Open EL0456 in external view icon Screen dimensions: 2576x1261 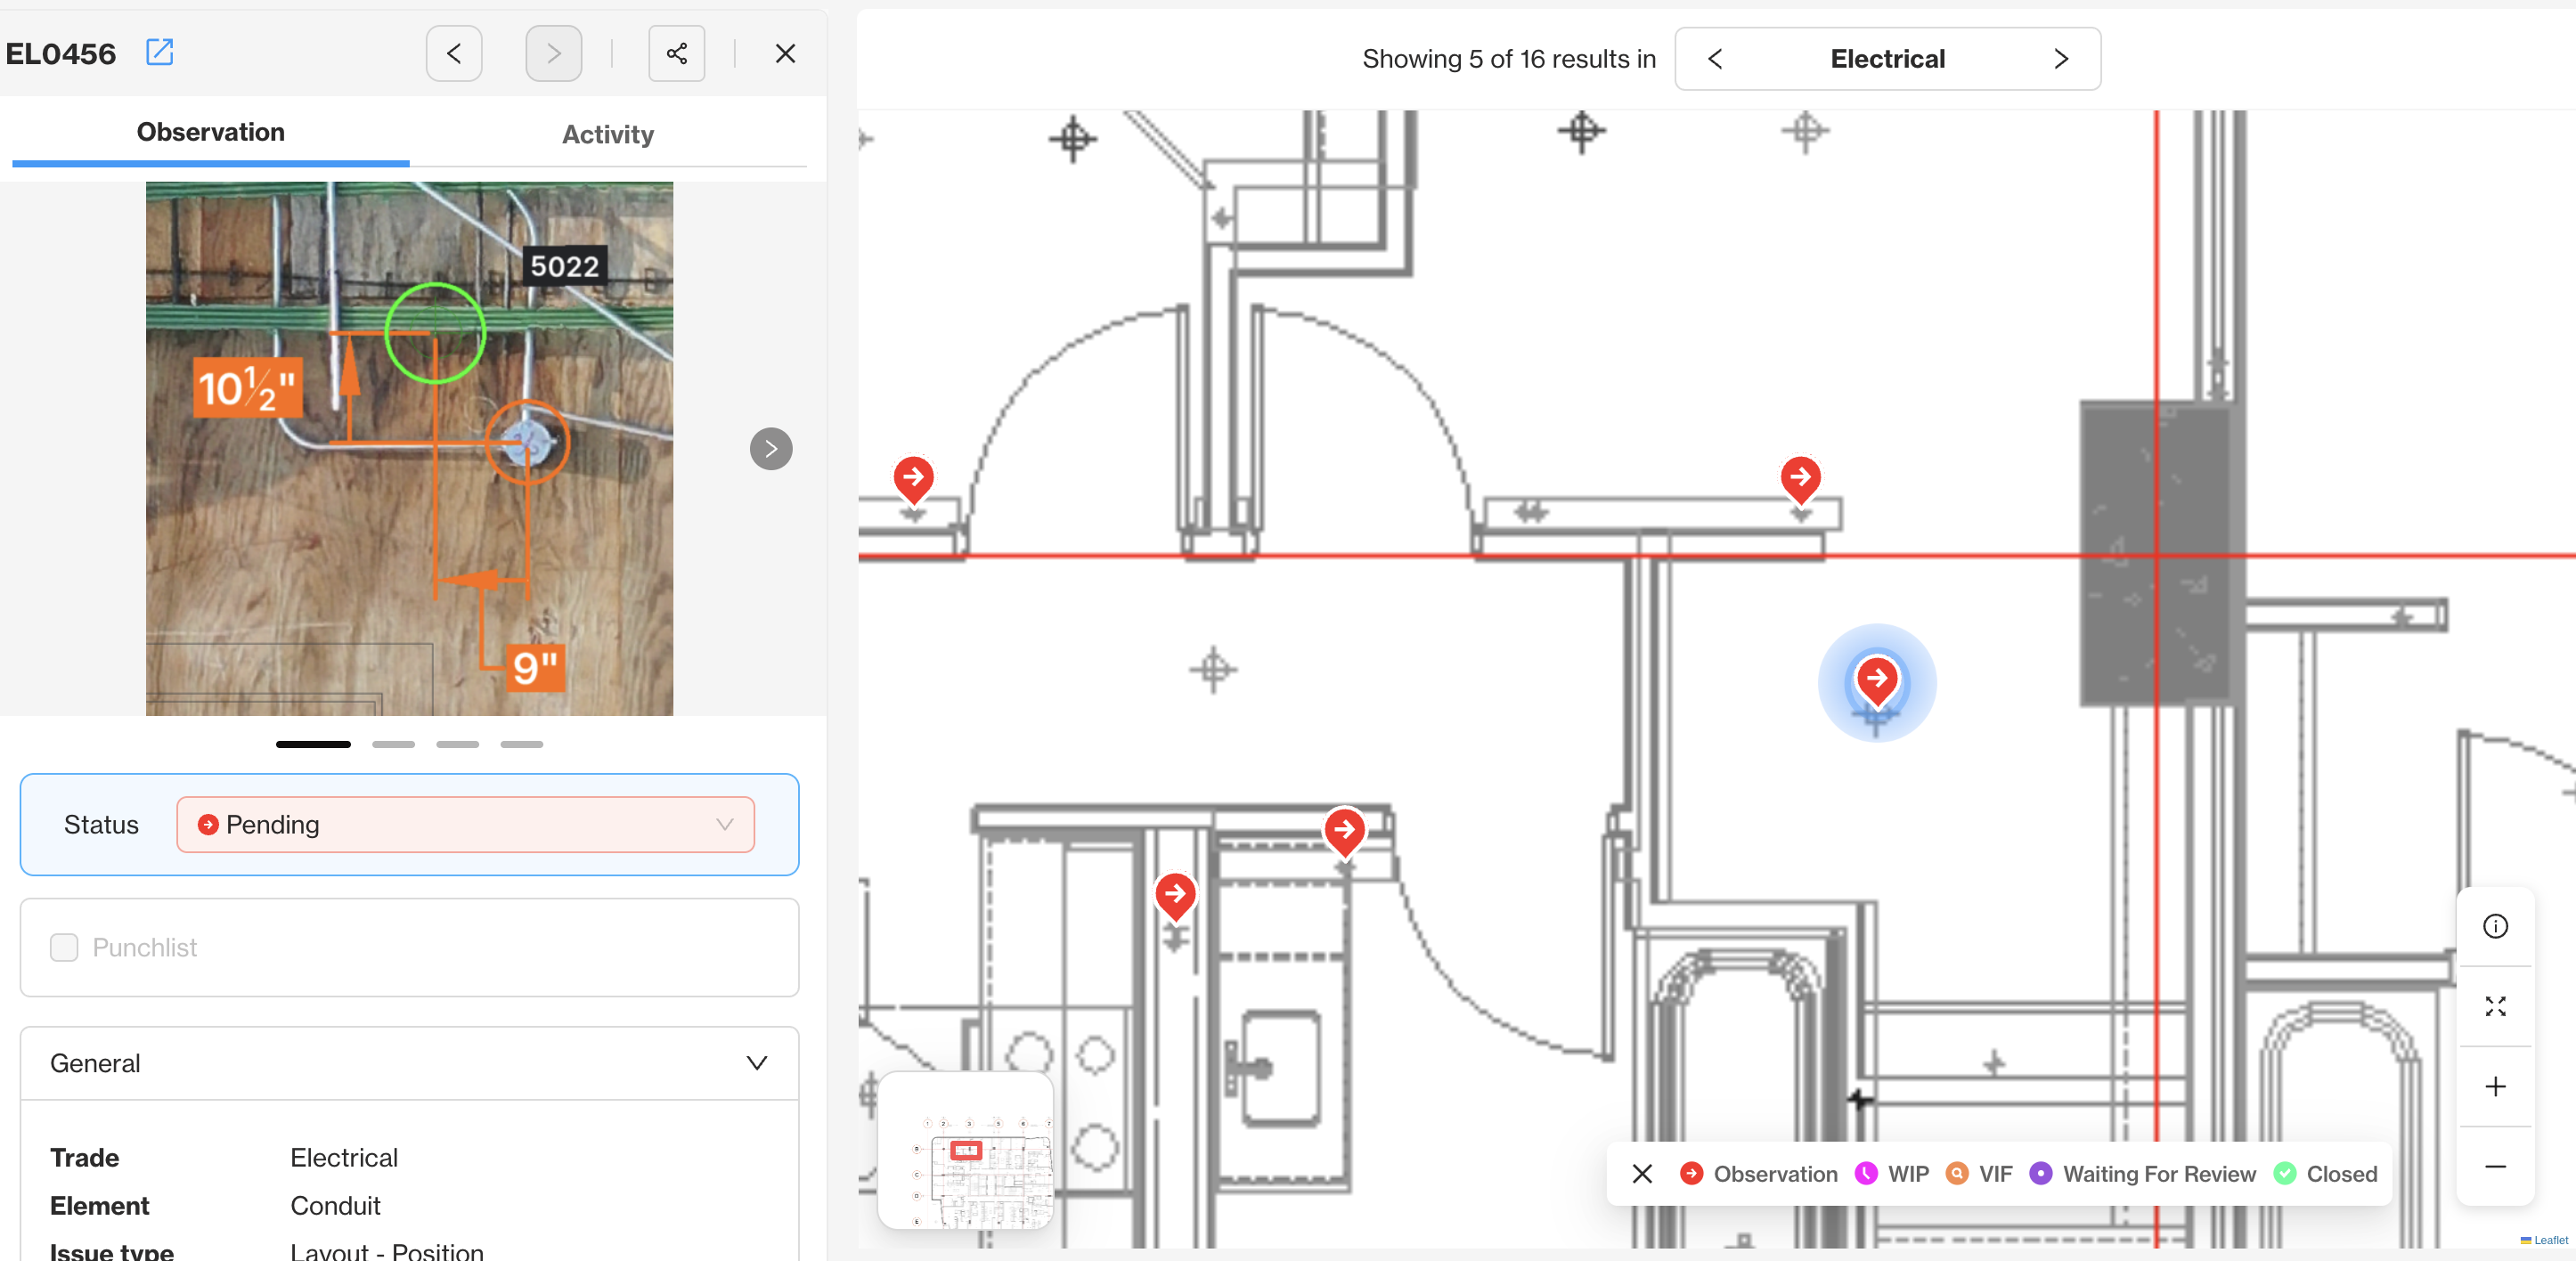[159, 52]
